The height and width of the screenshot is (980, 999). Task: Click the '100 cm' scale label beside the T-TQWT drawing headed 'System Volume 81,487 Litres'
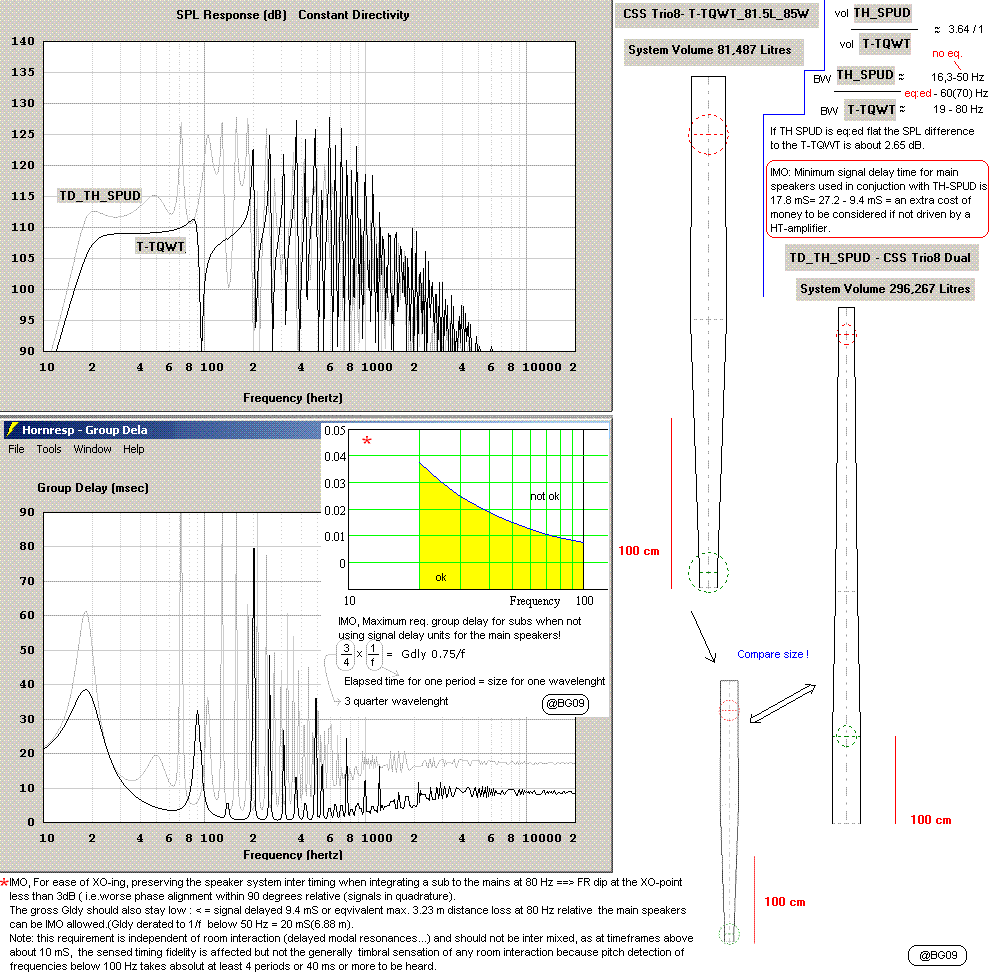pyautogui.click(x=638, y=551)
